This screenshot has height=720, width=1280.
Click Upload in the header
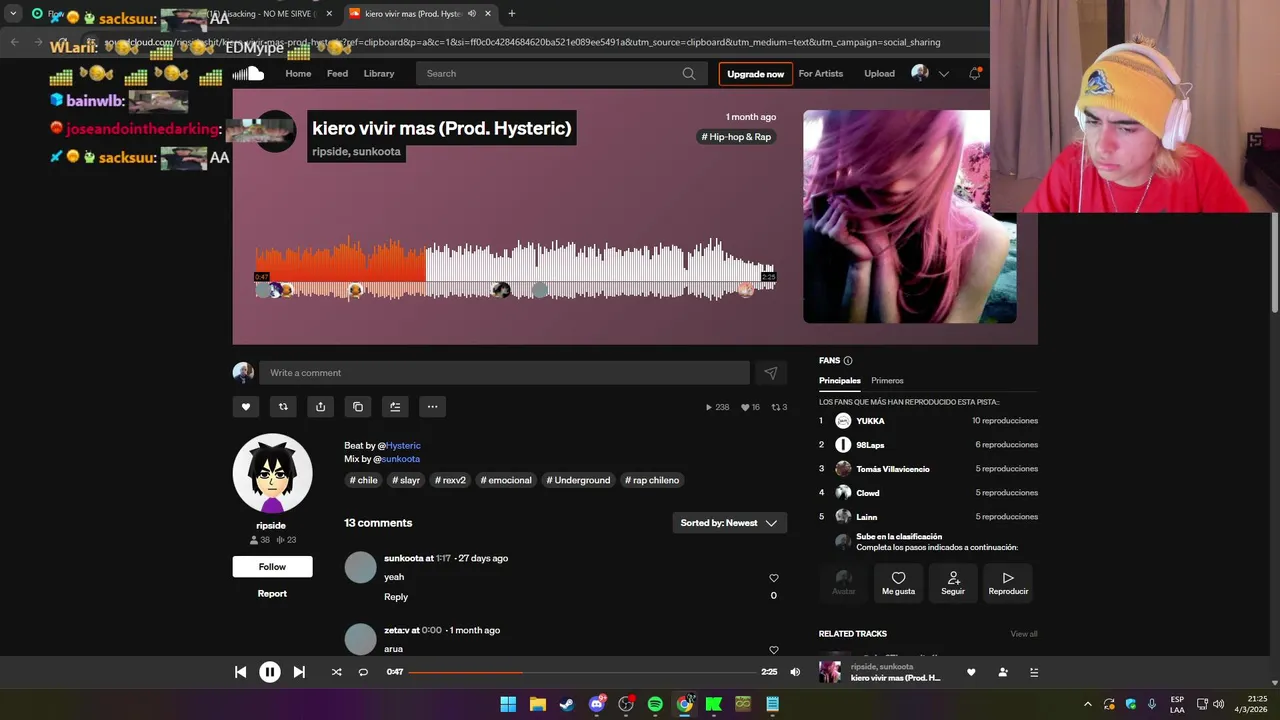click(x=879, y=73)
